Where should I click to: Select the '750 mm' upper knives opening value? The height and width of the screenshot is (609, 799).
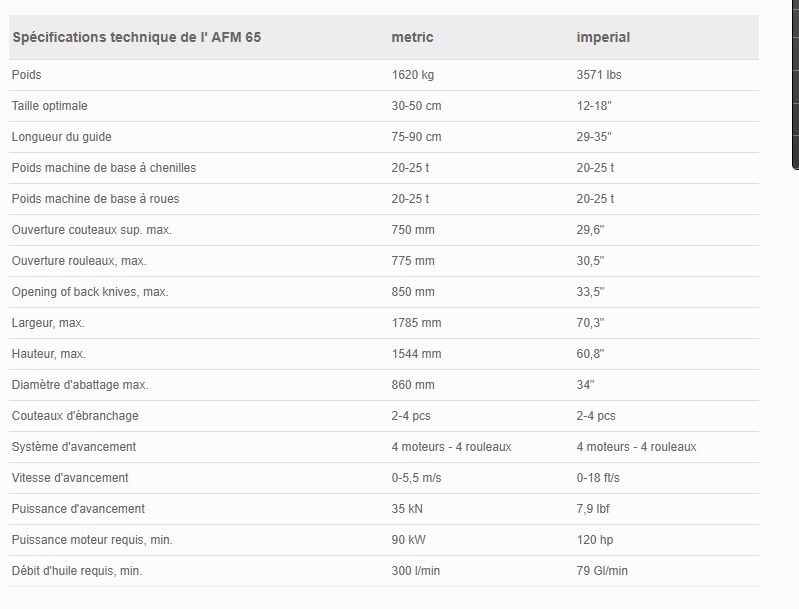(x=413, y=230)
